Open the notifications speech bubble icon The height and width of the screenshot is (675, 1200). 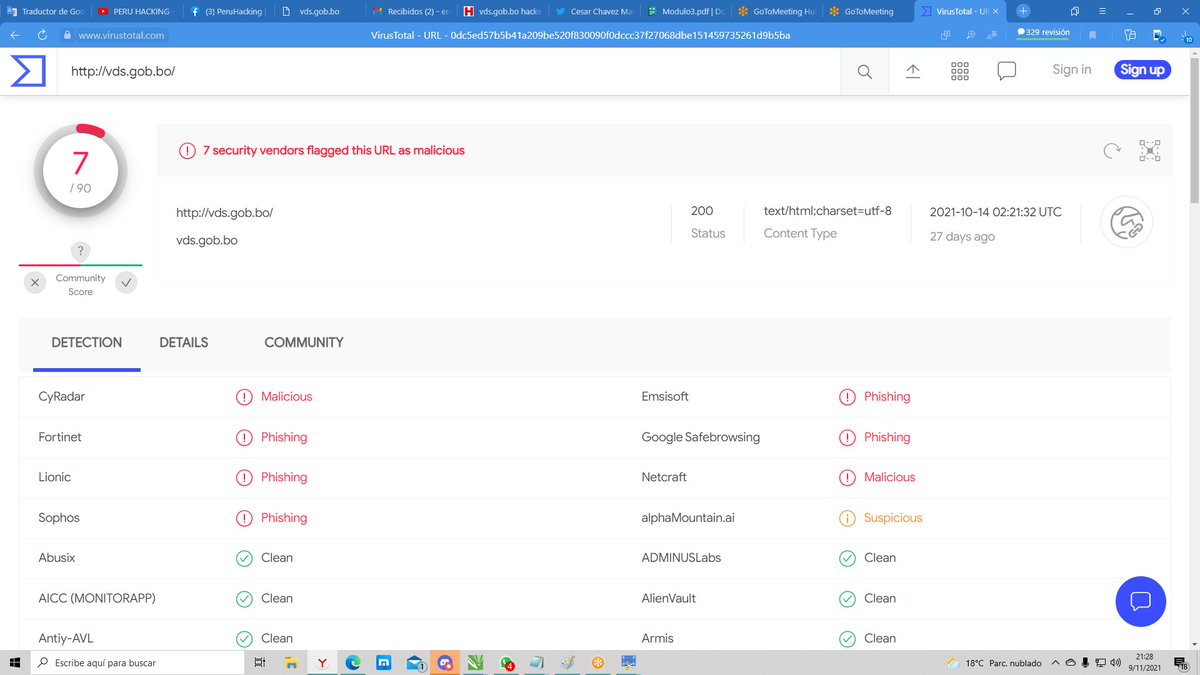click(1007, 71)
